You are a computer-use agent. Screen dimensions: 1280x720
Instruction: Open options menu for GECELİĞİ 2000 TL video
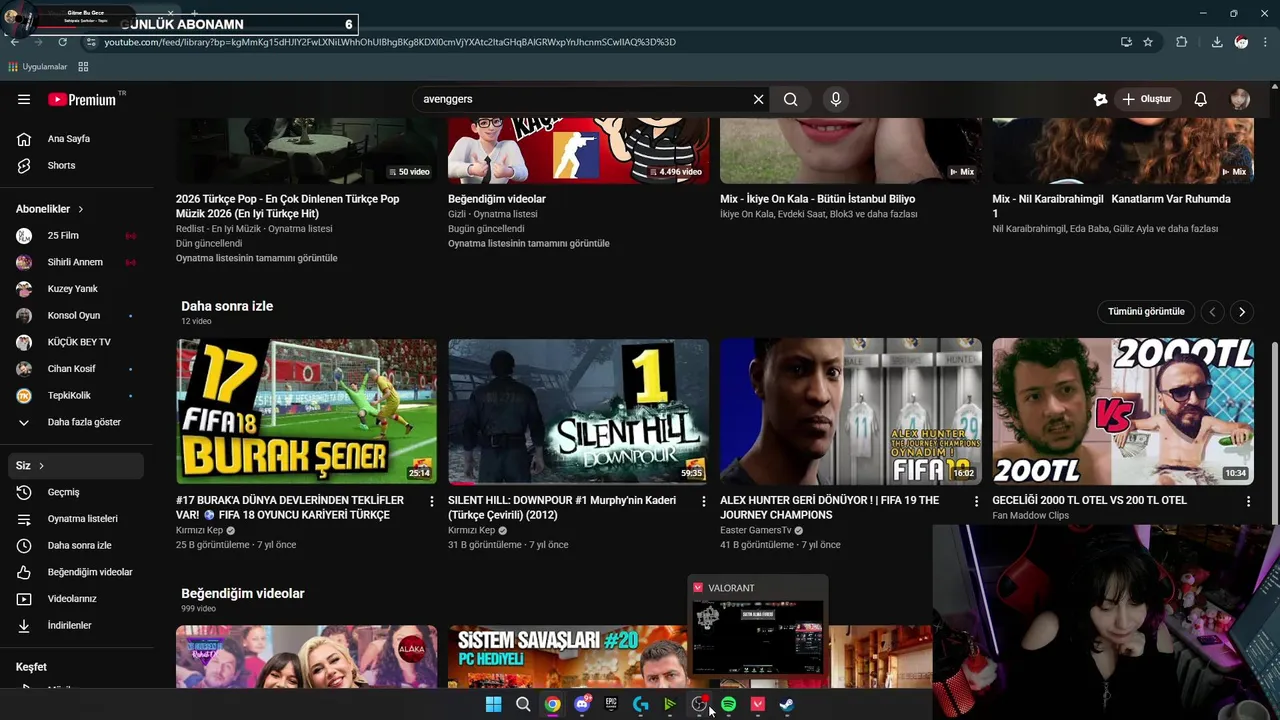coord(1248,501)
